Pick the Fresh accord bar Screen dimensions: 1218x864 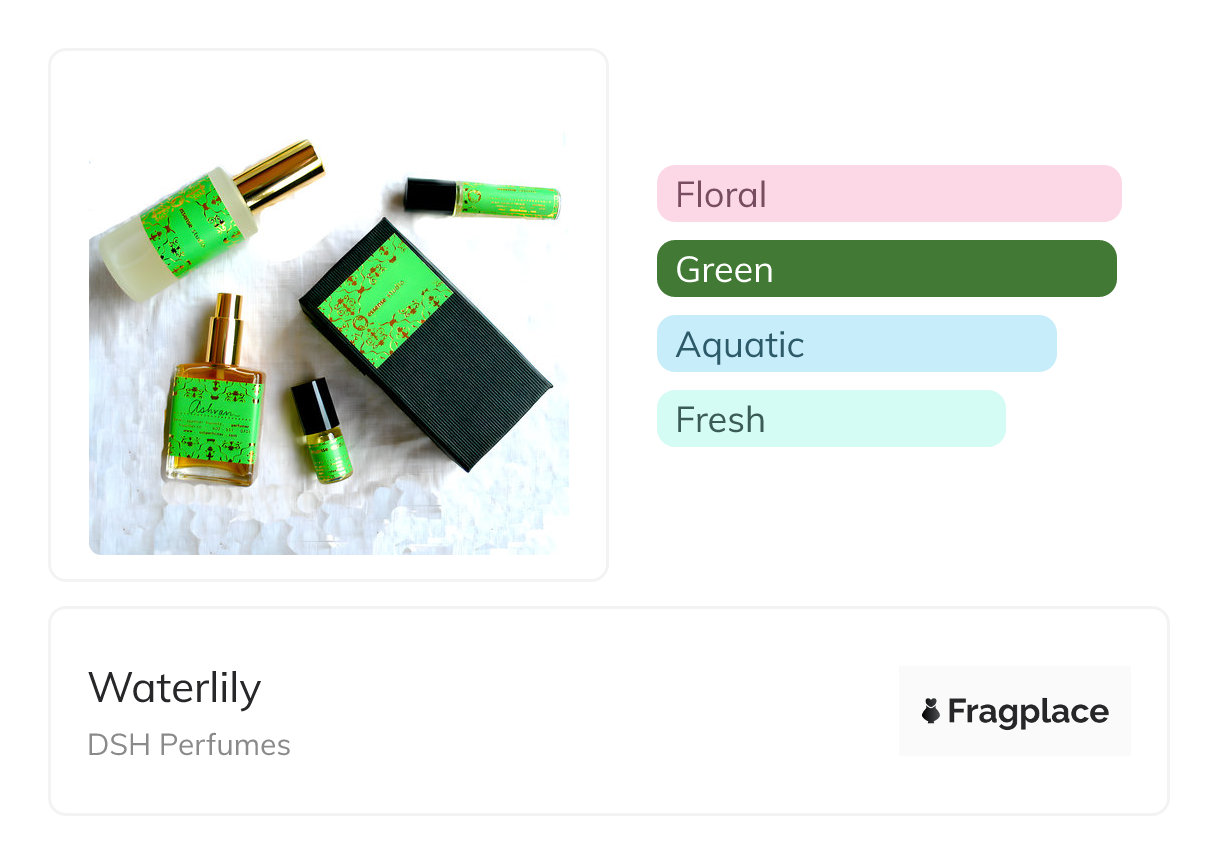(830, 419)
